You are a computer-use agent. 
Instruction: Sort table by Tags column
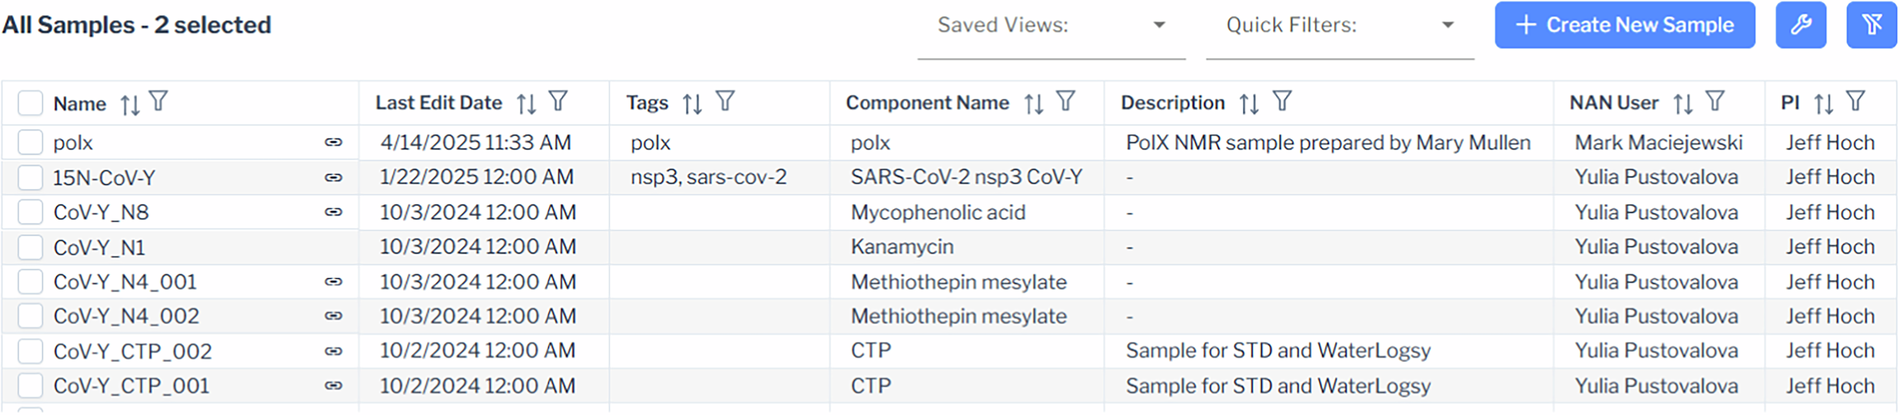click(x=692, y=103)
